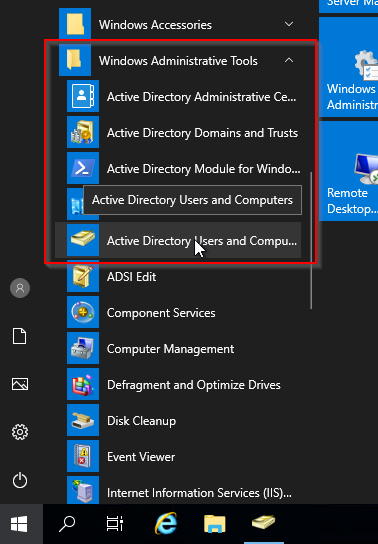Open Active Directory Module for Windows PowerShell icon

tap(83, 168)
